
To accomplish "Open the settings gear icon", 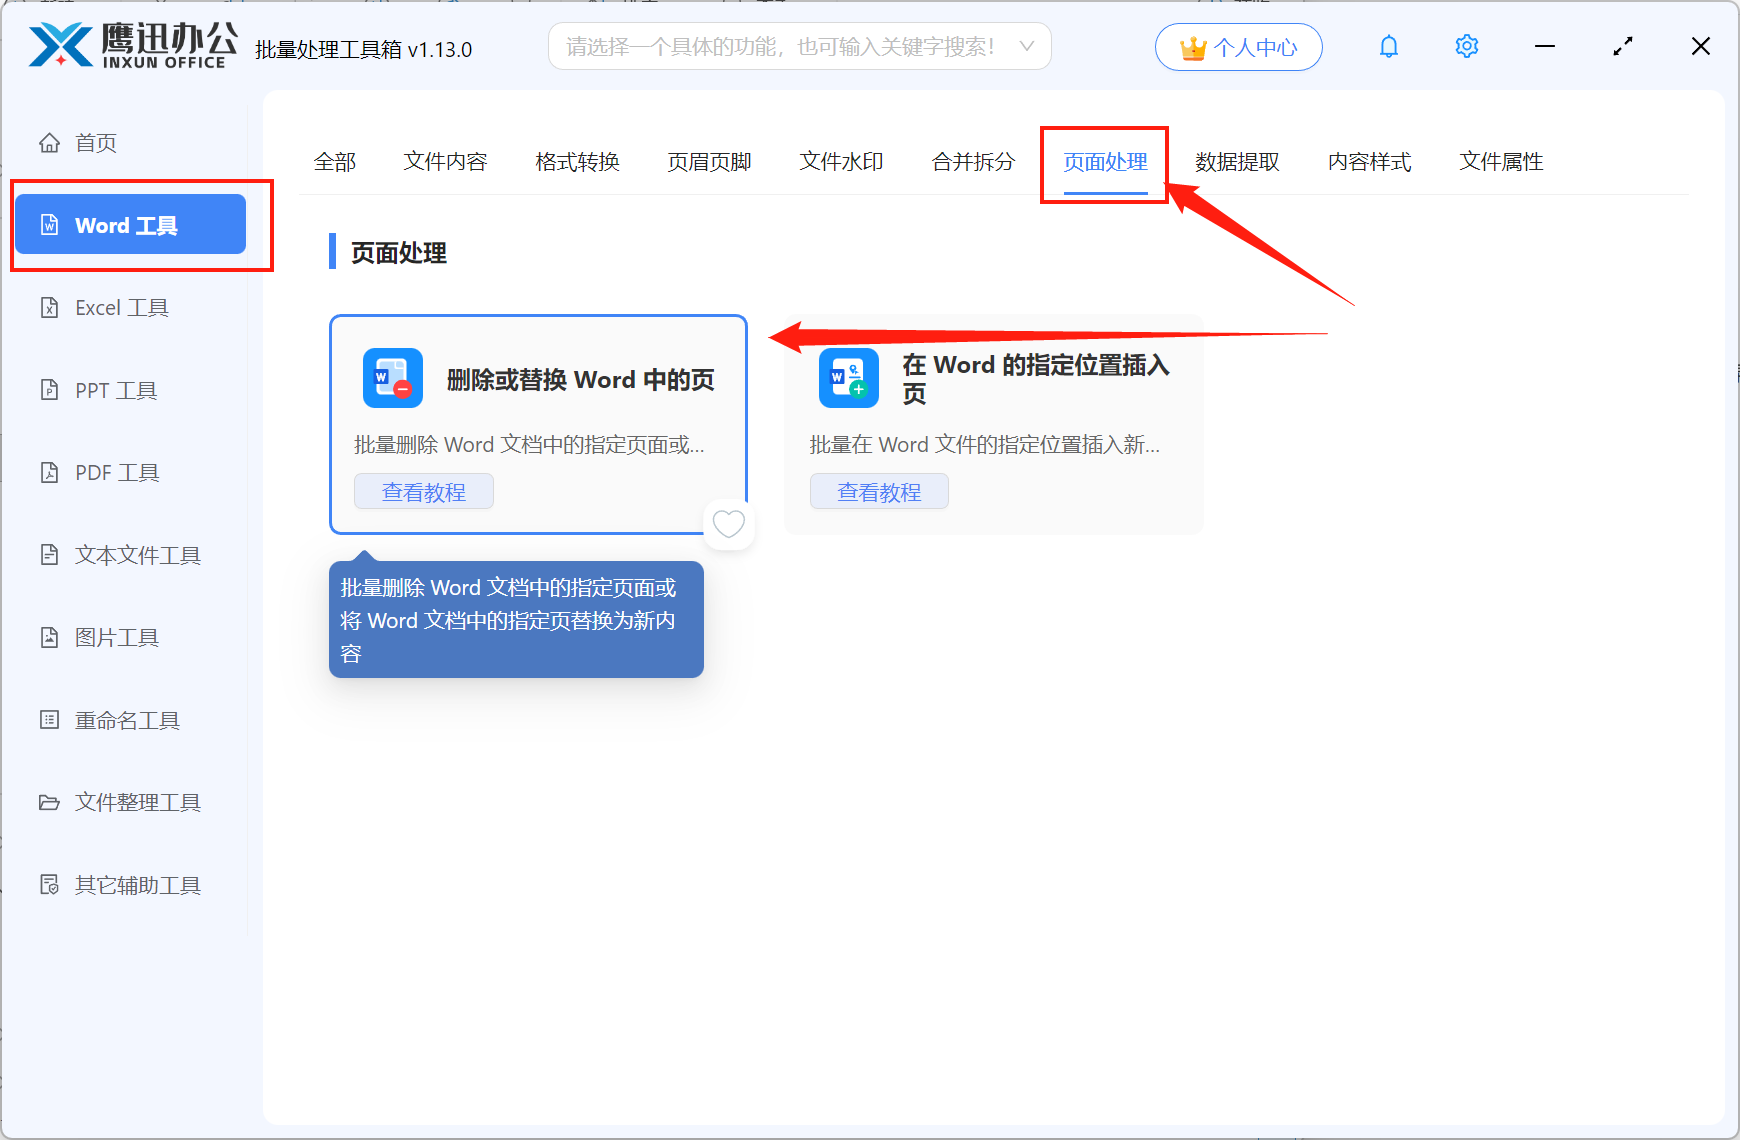I will pos(1466,46).
